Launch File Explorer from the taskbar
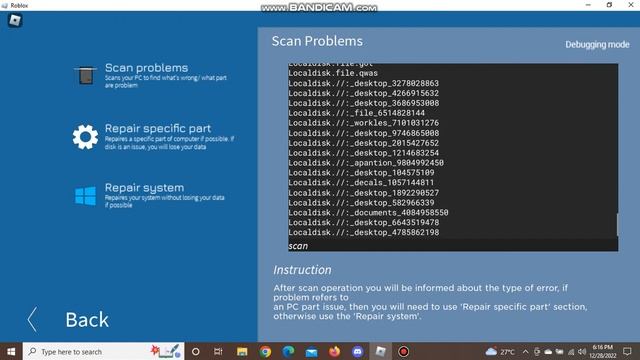 pos(242,351)
